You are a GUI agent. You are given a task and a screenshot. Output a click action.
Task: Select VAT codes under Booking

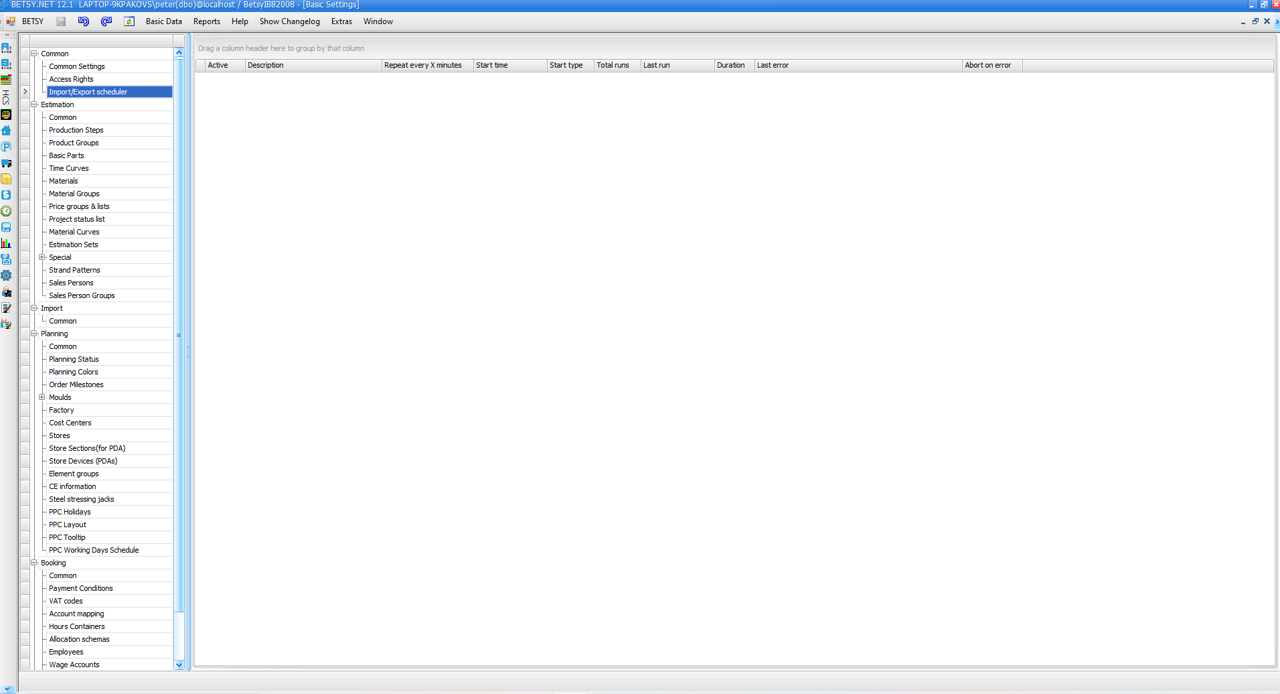point(66,601)
